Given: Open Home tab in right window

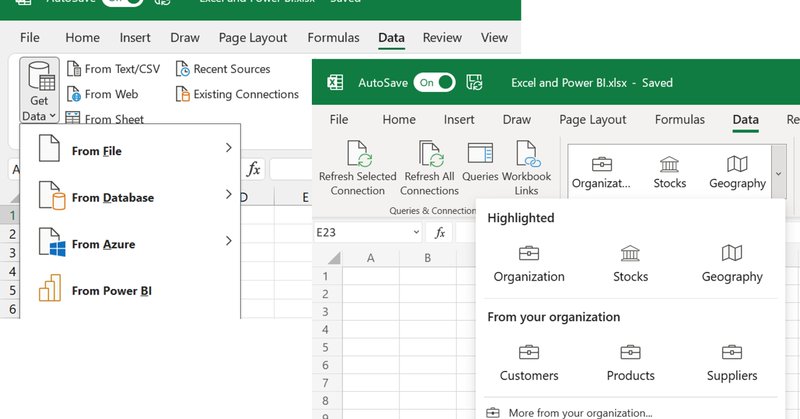Looking at the screenshot, I should pos(399,119).
